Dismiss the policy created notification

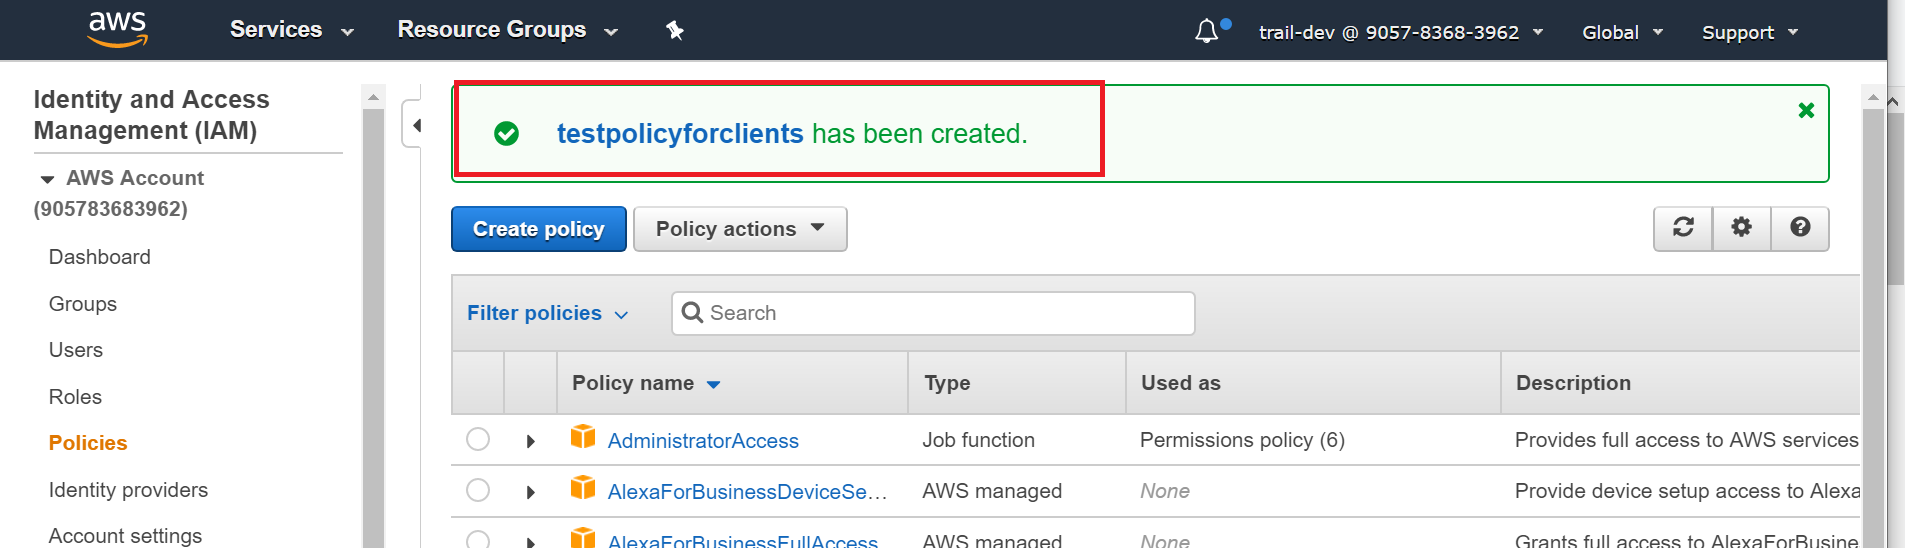[1806, 110]
